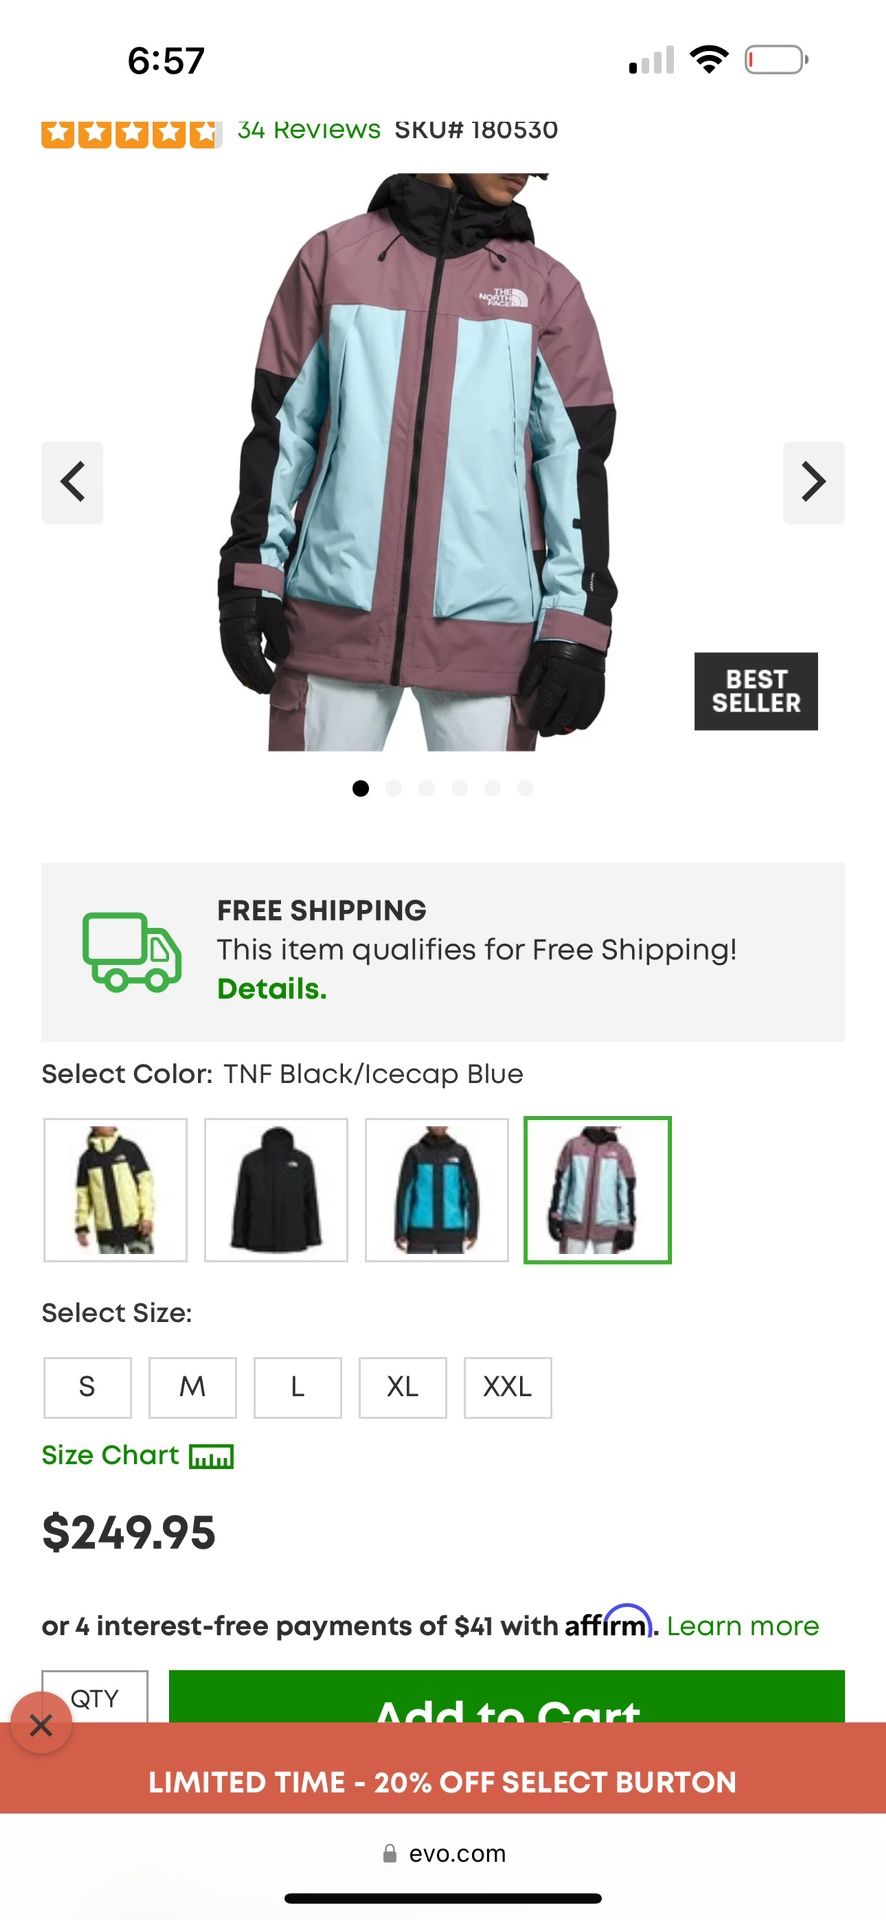Dismiss the limited time promo banner
This screenshot has width=886, height=1920.
(x=41, y=1724)
